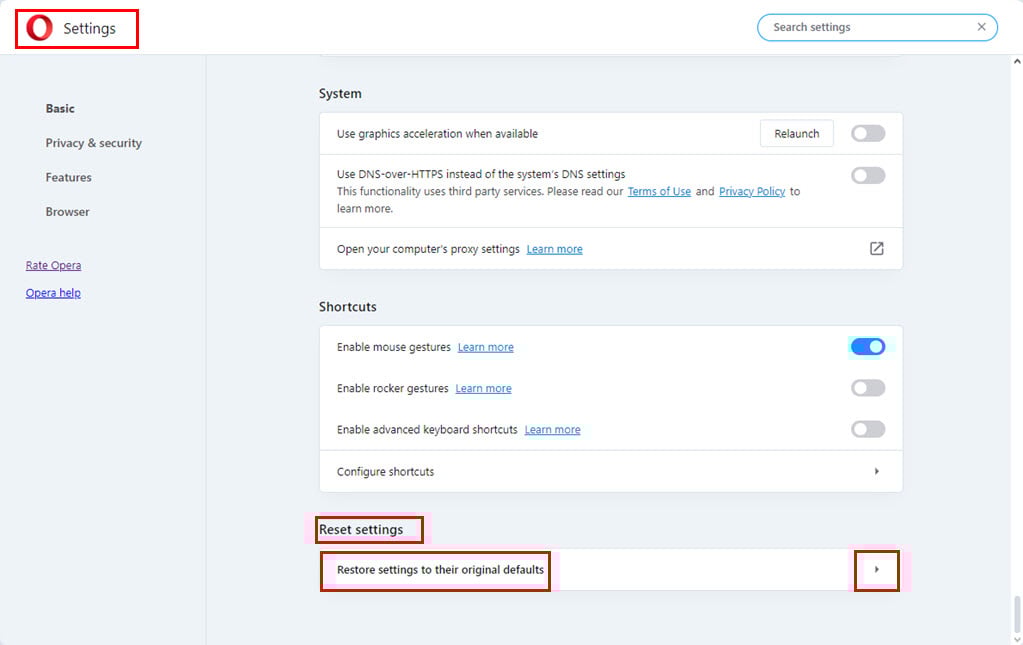Image resolution: width=1023 pixels, height=645 pixels.
Task: Open Learn more for rocker gestures
Action: (x=483, y=388)
